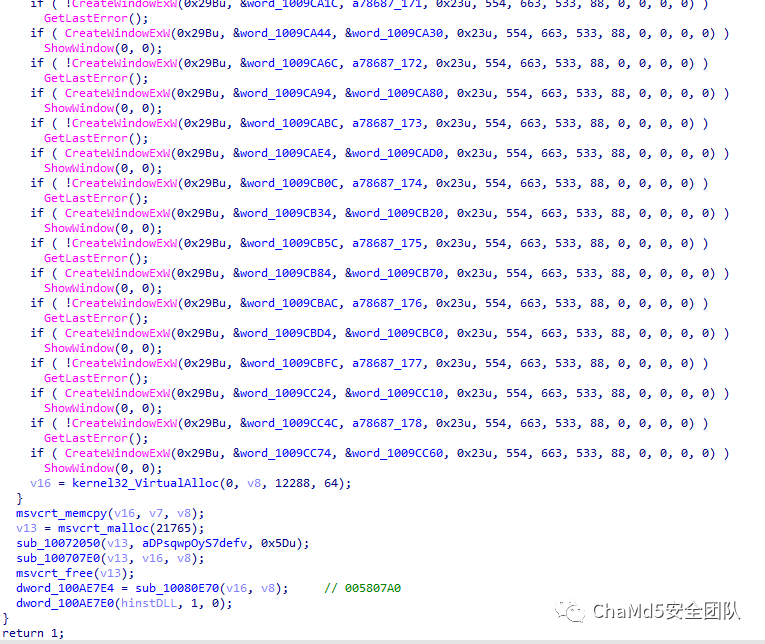Click the &word_1009CA30 argument
The height and width of the screenshot is (644, 765).
[394, 33]
